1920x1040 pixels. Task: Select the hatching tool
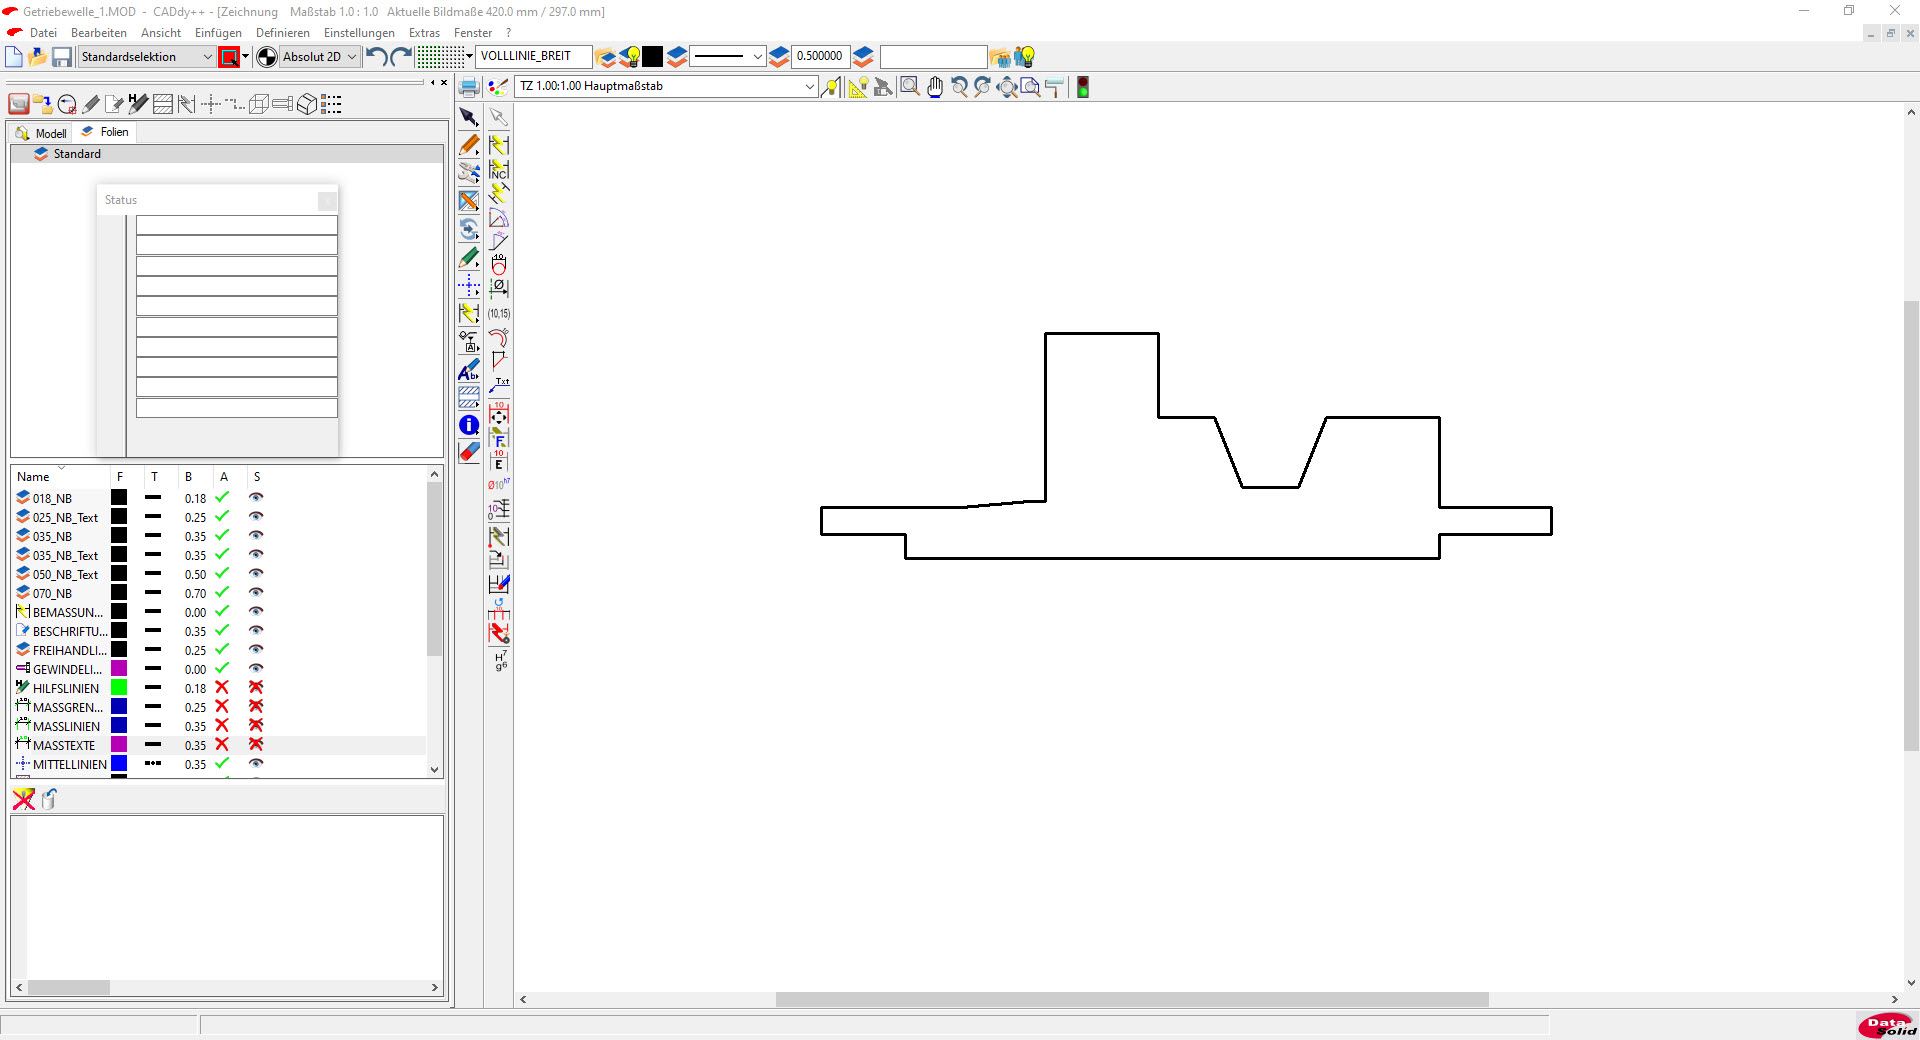[x=469, y=398]
